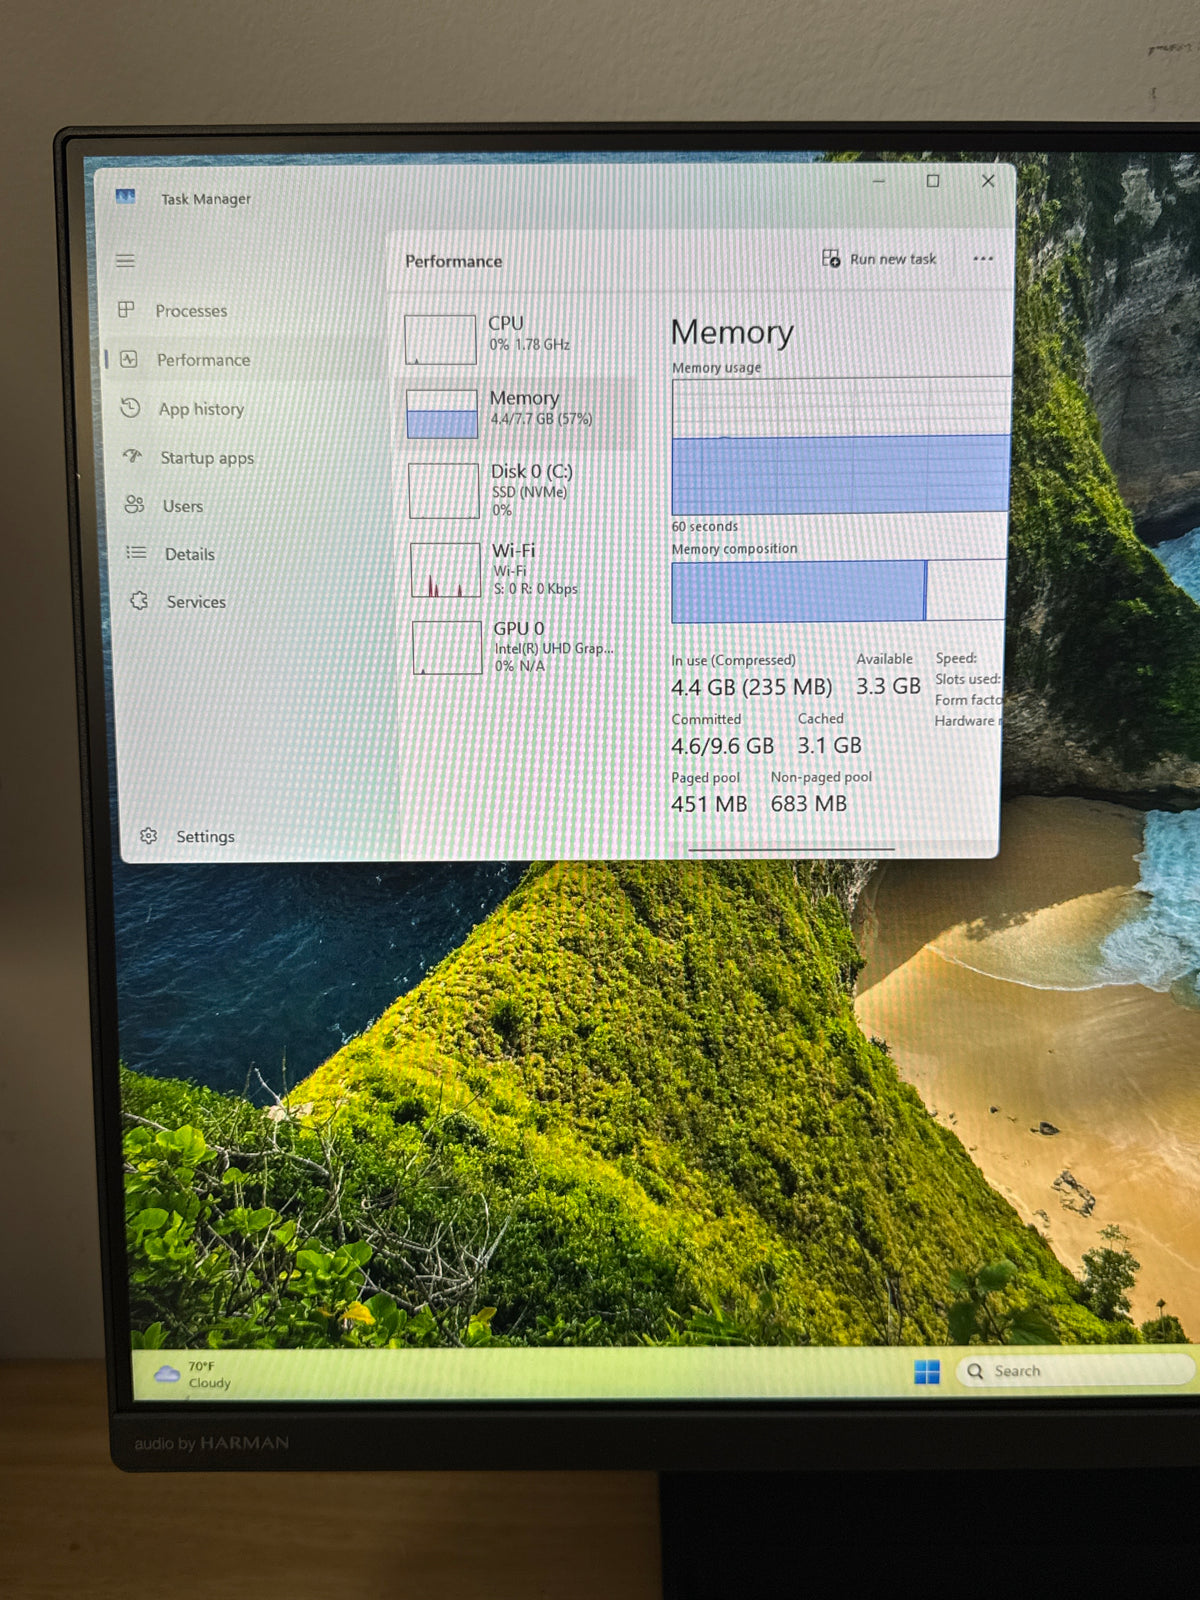Image resolution: width=1200 pixels, height=1600 pixels.
Task: Click 'S: 0 R: 0 Kbps' Wi-Fi text
Action: [x=535, y=589]
